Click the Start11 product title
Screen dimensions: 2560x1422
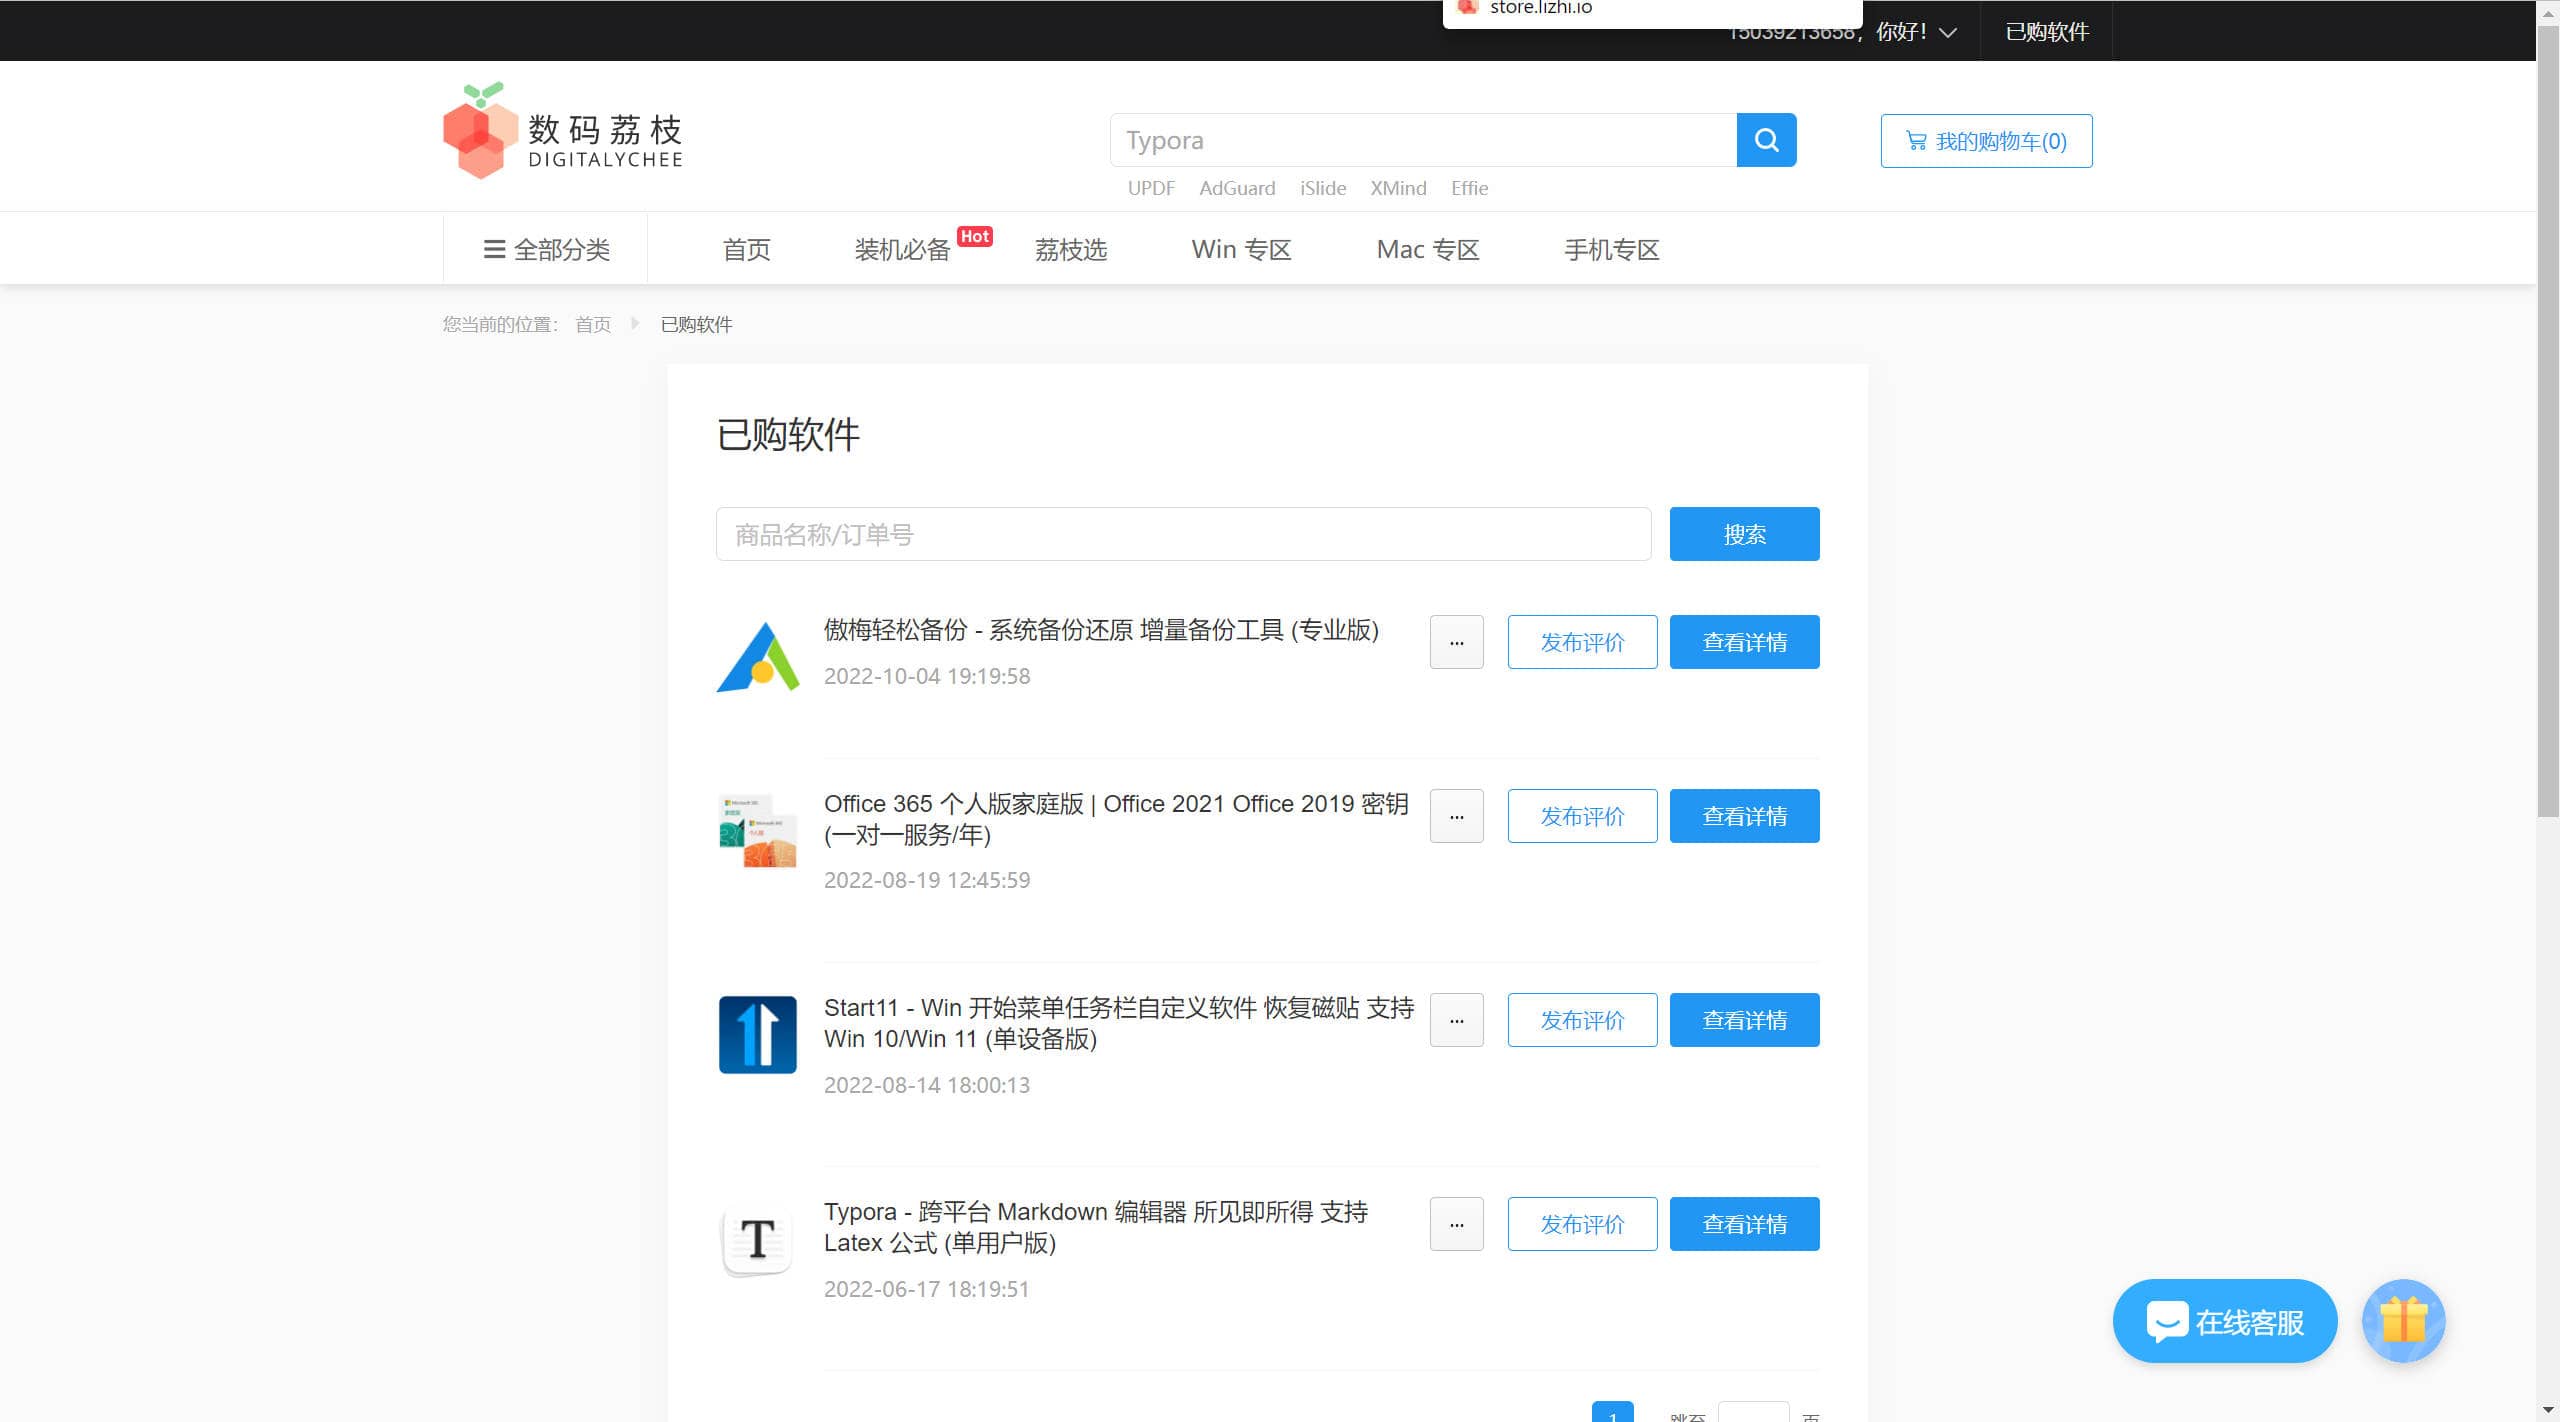click(x=1119, y=1023)
